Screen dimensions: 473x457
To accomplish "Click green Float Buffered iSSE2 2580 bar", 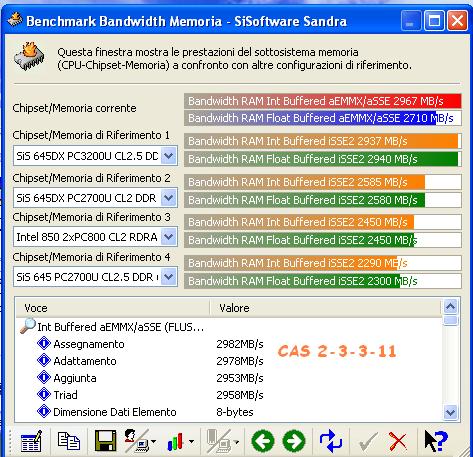I will (323, 200).
